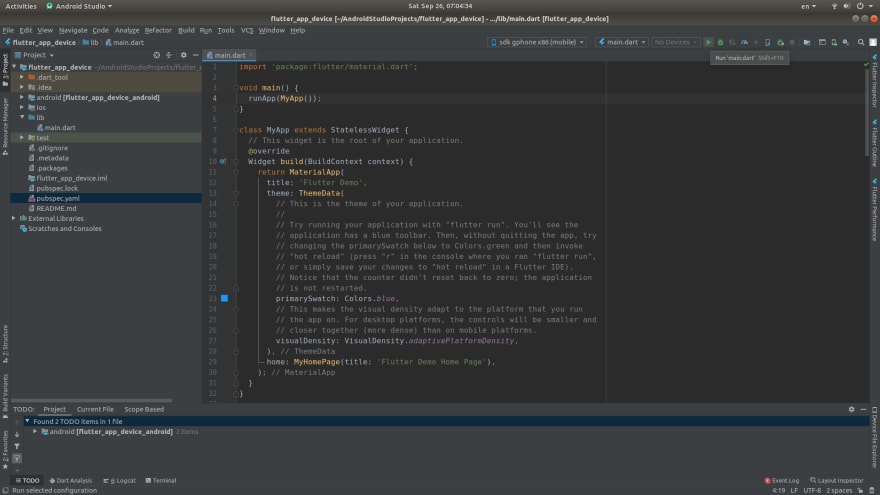Open the Tools menu
The width and height of the screenshot is (880, 495).
point(226,30)
